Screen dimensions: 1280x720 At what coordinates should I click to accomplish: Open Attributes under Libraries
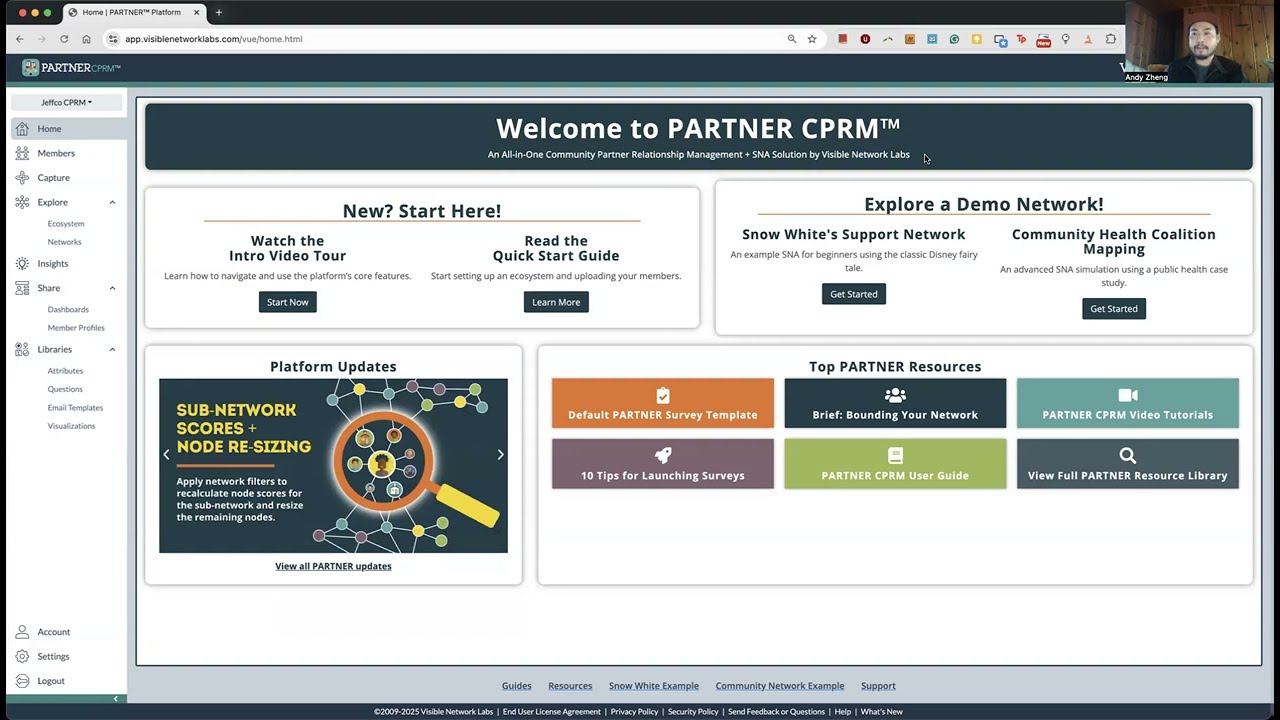coord(65,371)
